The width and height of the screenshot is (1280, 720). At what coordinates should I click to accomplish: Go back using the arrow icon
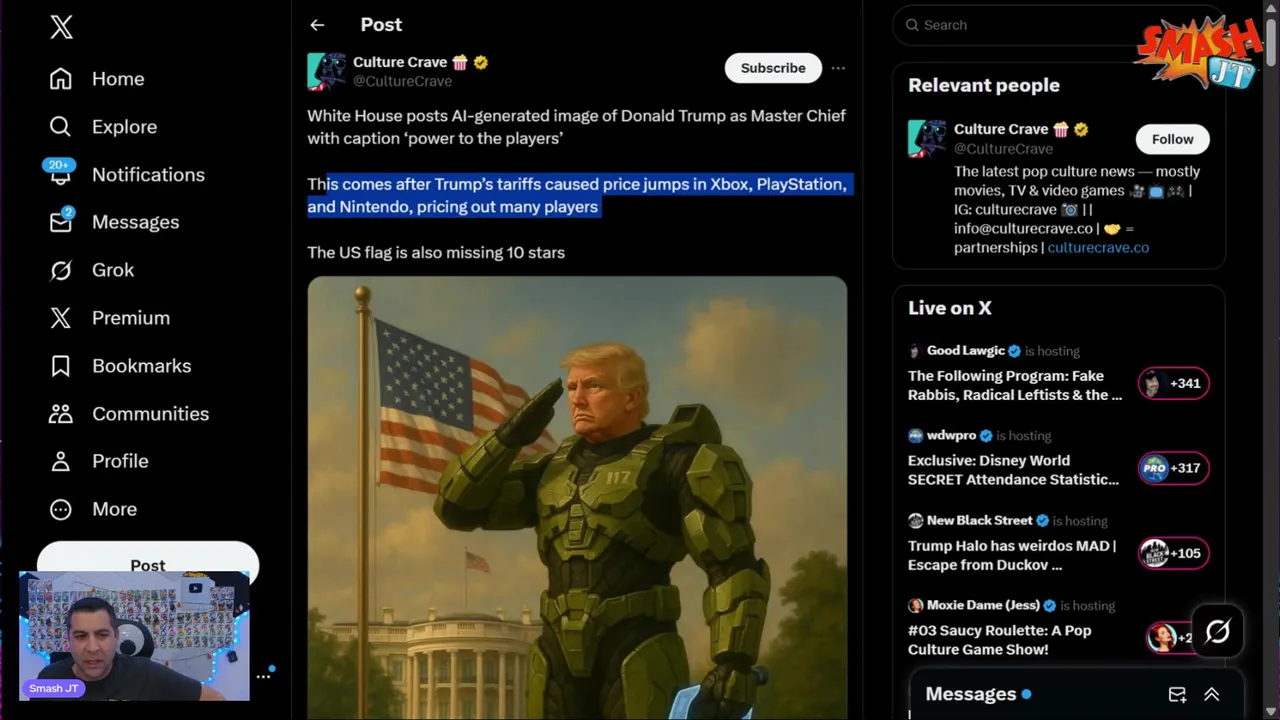tap(317, 25)
